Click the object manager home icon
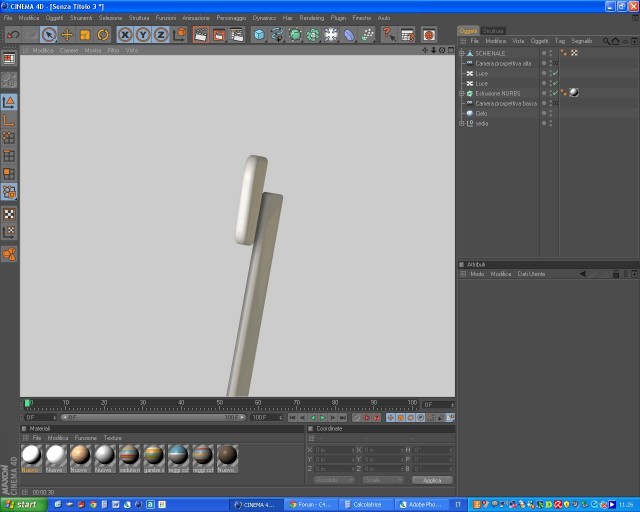 pos(615,41)
